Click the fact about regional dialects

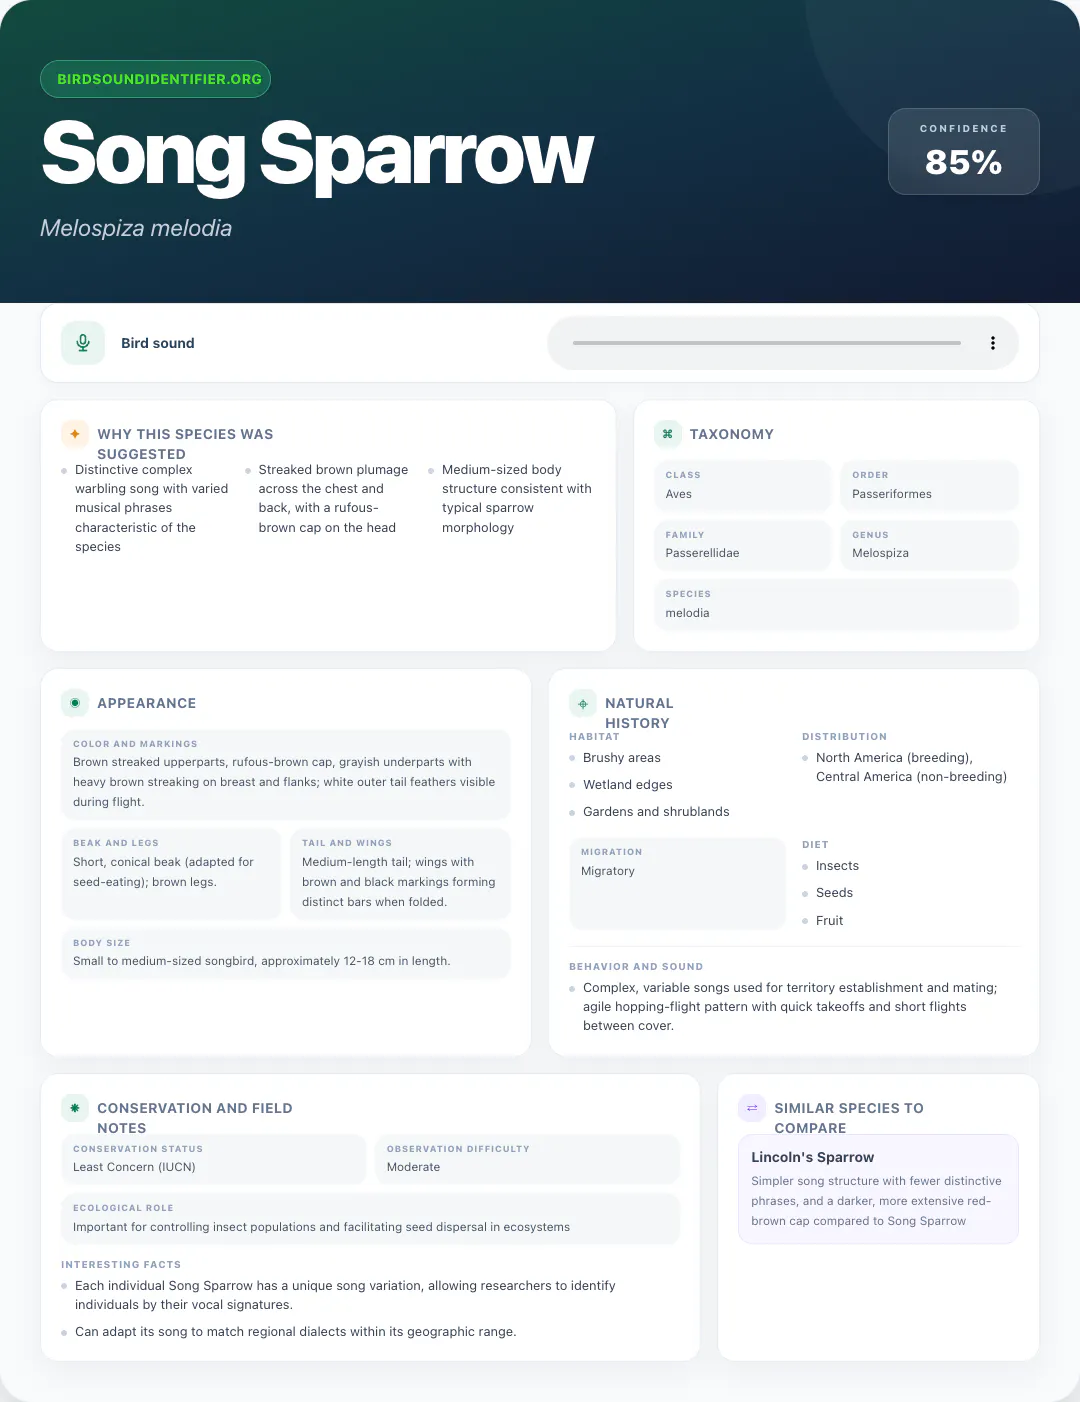click(296, 1332)
